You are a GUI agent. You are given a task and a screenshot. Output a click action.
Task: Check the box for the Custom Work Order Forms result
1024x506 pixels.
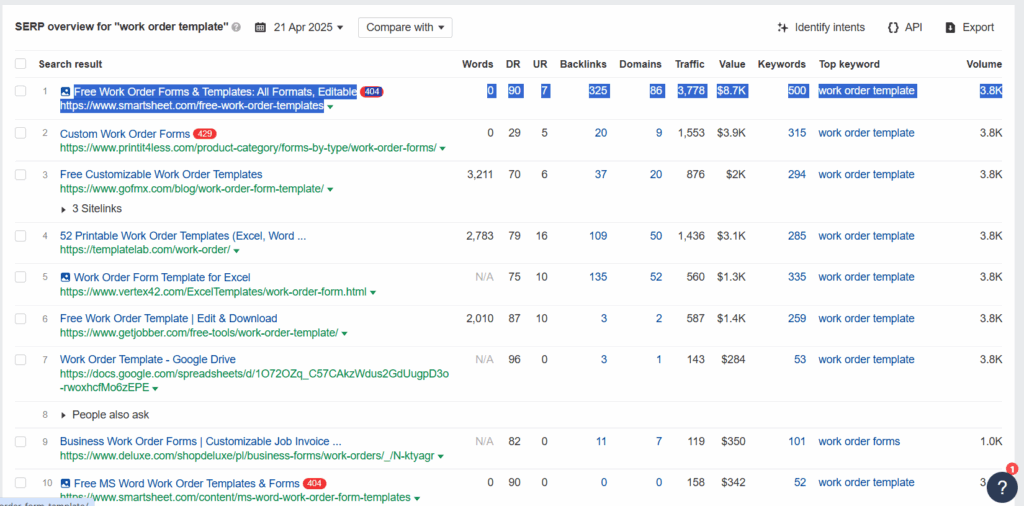[x=21, y=133]
